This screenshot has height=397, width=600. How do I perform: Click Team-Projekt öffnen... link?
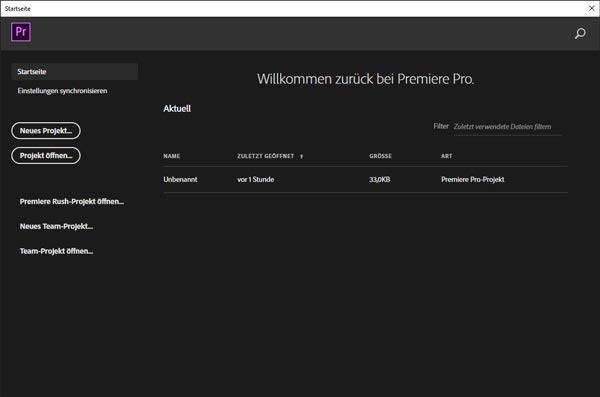pos(57,251)
